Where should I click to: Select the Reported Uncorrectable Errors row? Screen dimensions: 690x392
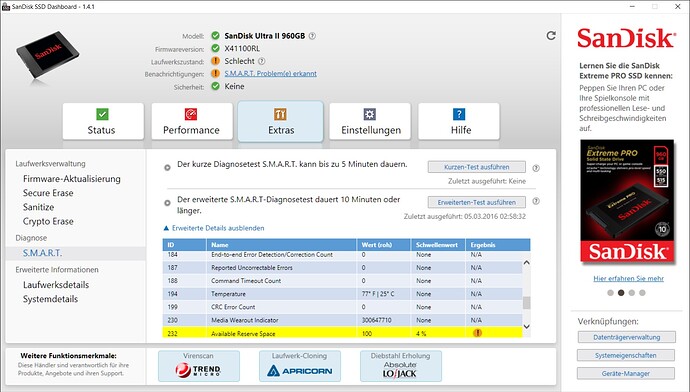342,267
